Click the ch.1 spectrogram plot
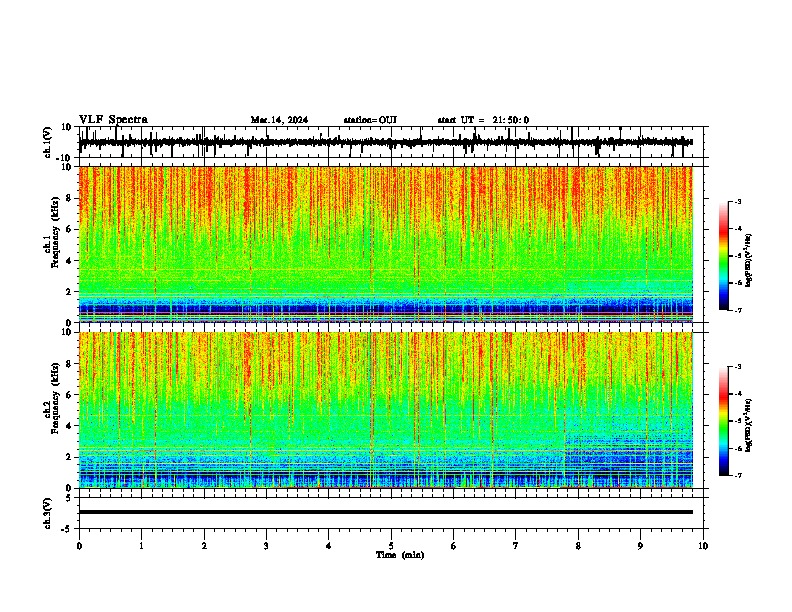 click(386, 244)
